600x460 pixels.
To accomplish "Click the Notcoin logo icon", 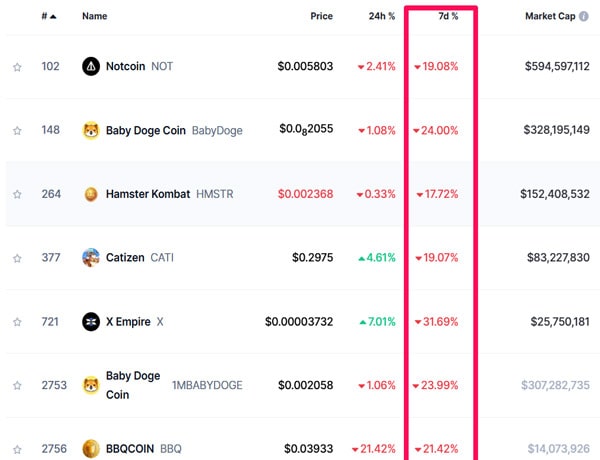I will click(x=91, y=66).
